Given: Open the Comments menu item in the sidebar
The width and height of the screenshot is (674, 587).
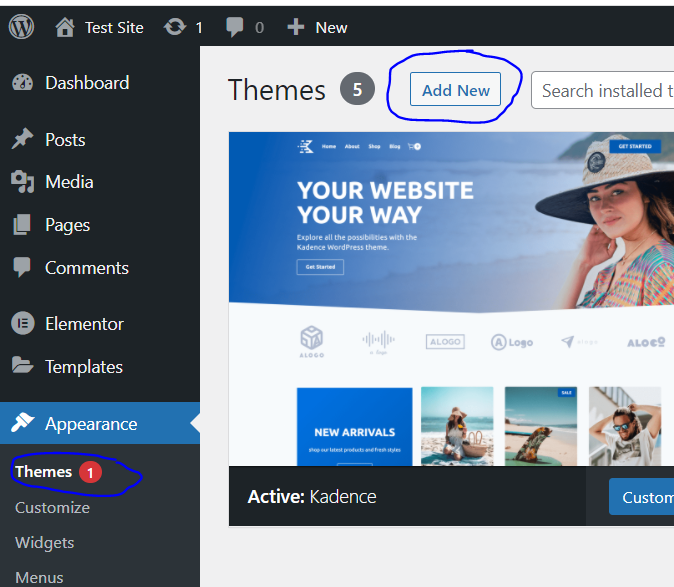Looking at the screenshot, I should click(87, 268).
